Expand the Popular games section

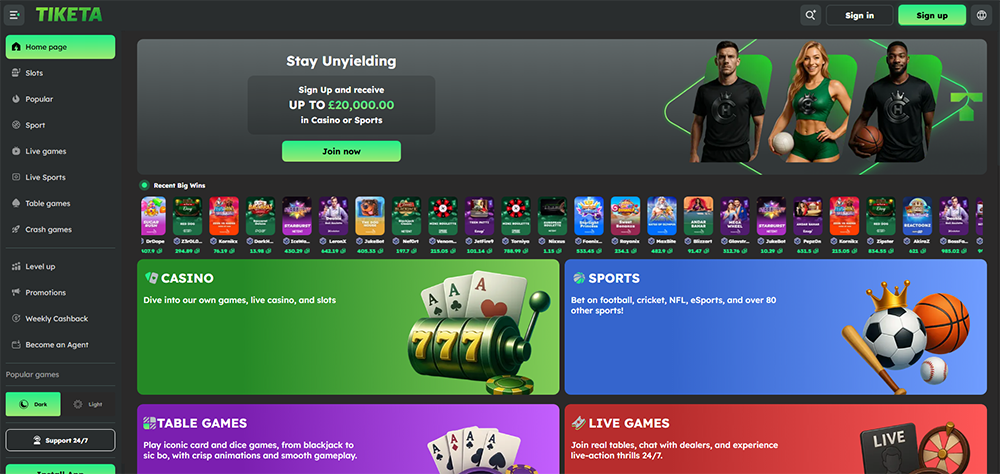tap(33, 374)
